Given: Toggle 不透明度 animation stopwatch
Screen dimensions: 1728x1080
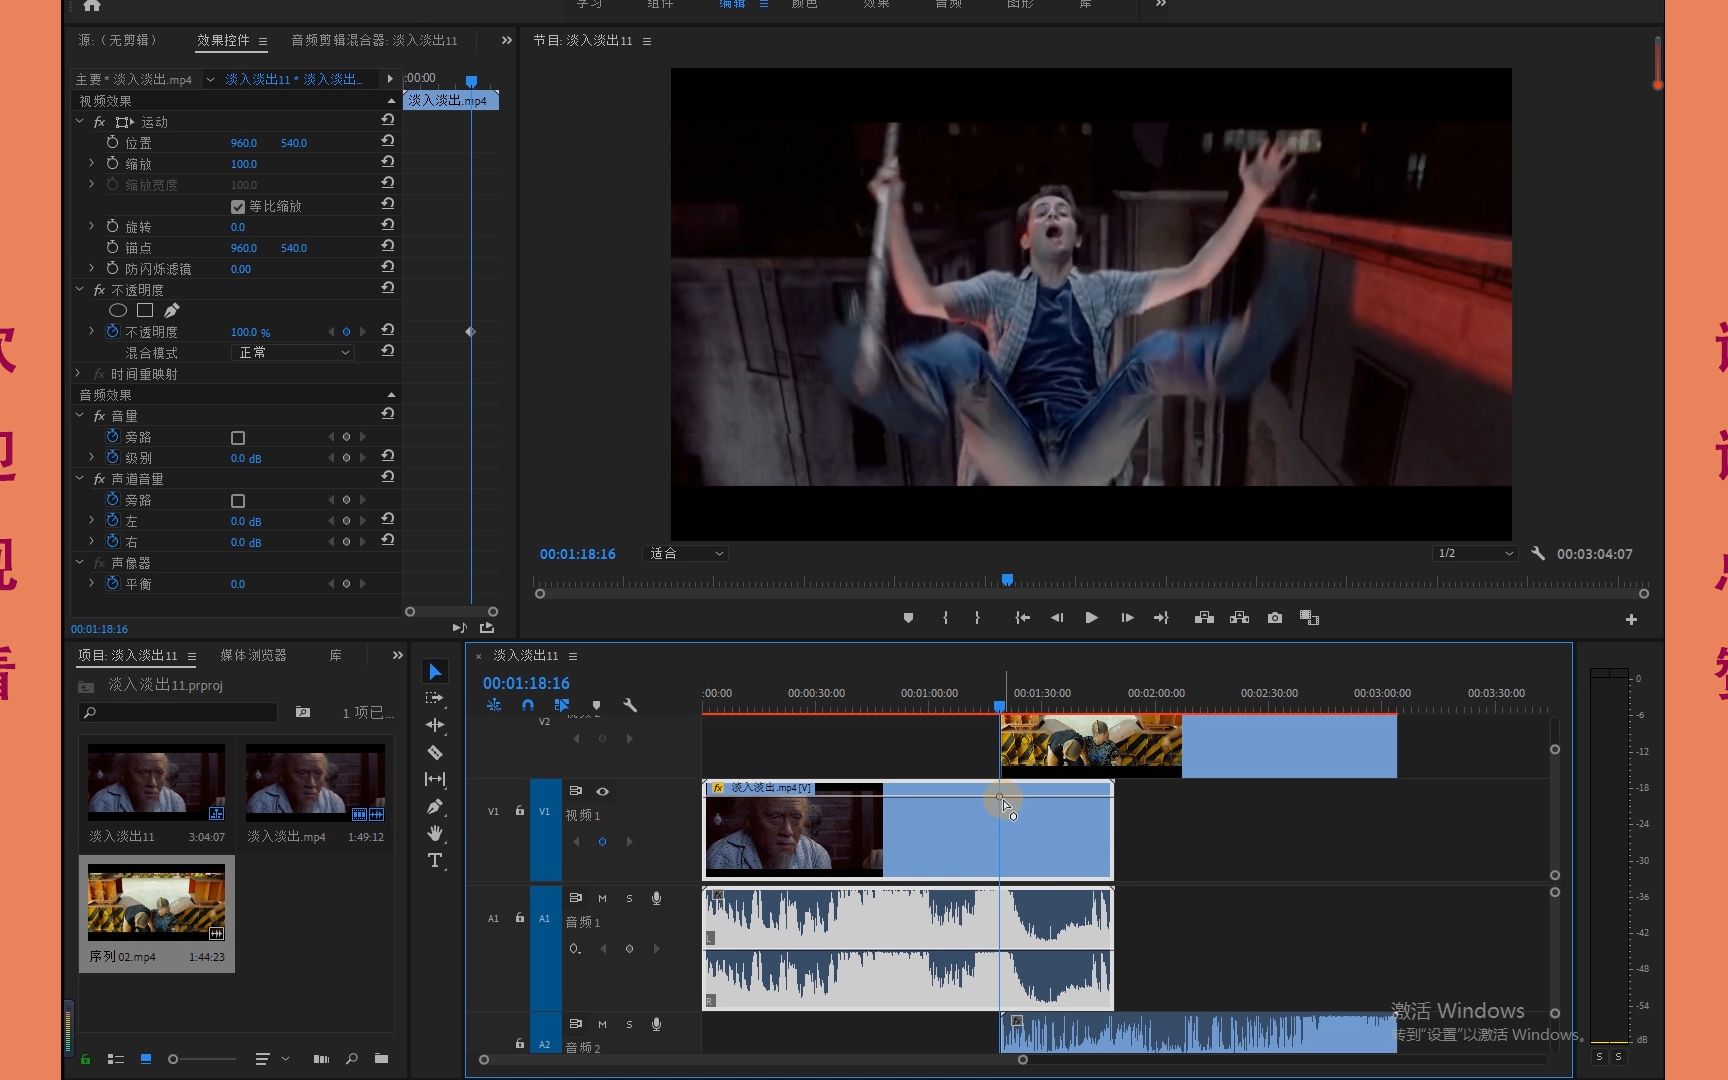Looking at the screenshot, I should click(112, 331).
